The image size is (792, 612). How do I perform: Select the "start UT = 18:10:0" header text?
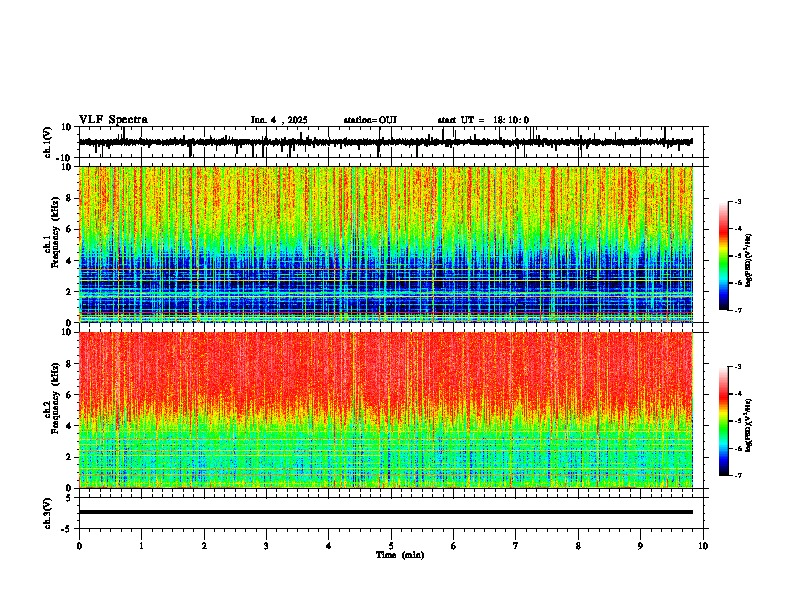pos(483,120)
